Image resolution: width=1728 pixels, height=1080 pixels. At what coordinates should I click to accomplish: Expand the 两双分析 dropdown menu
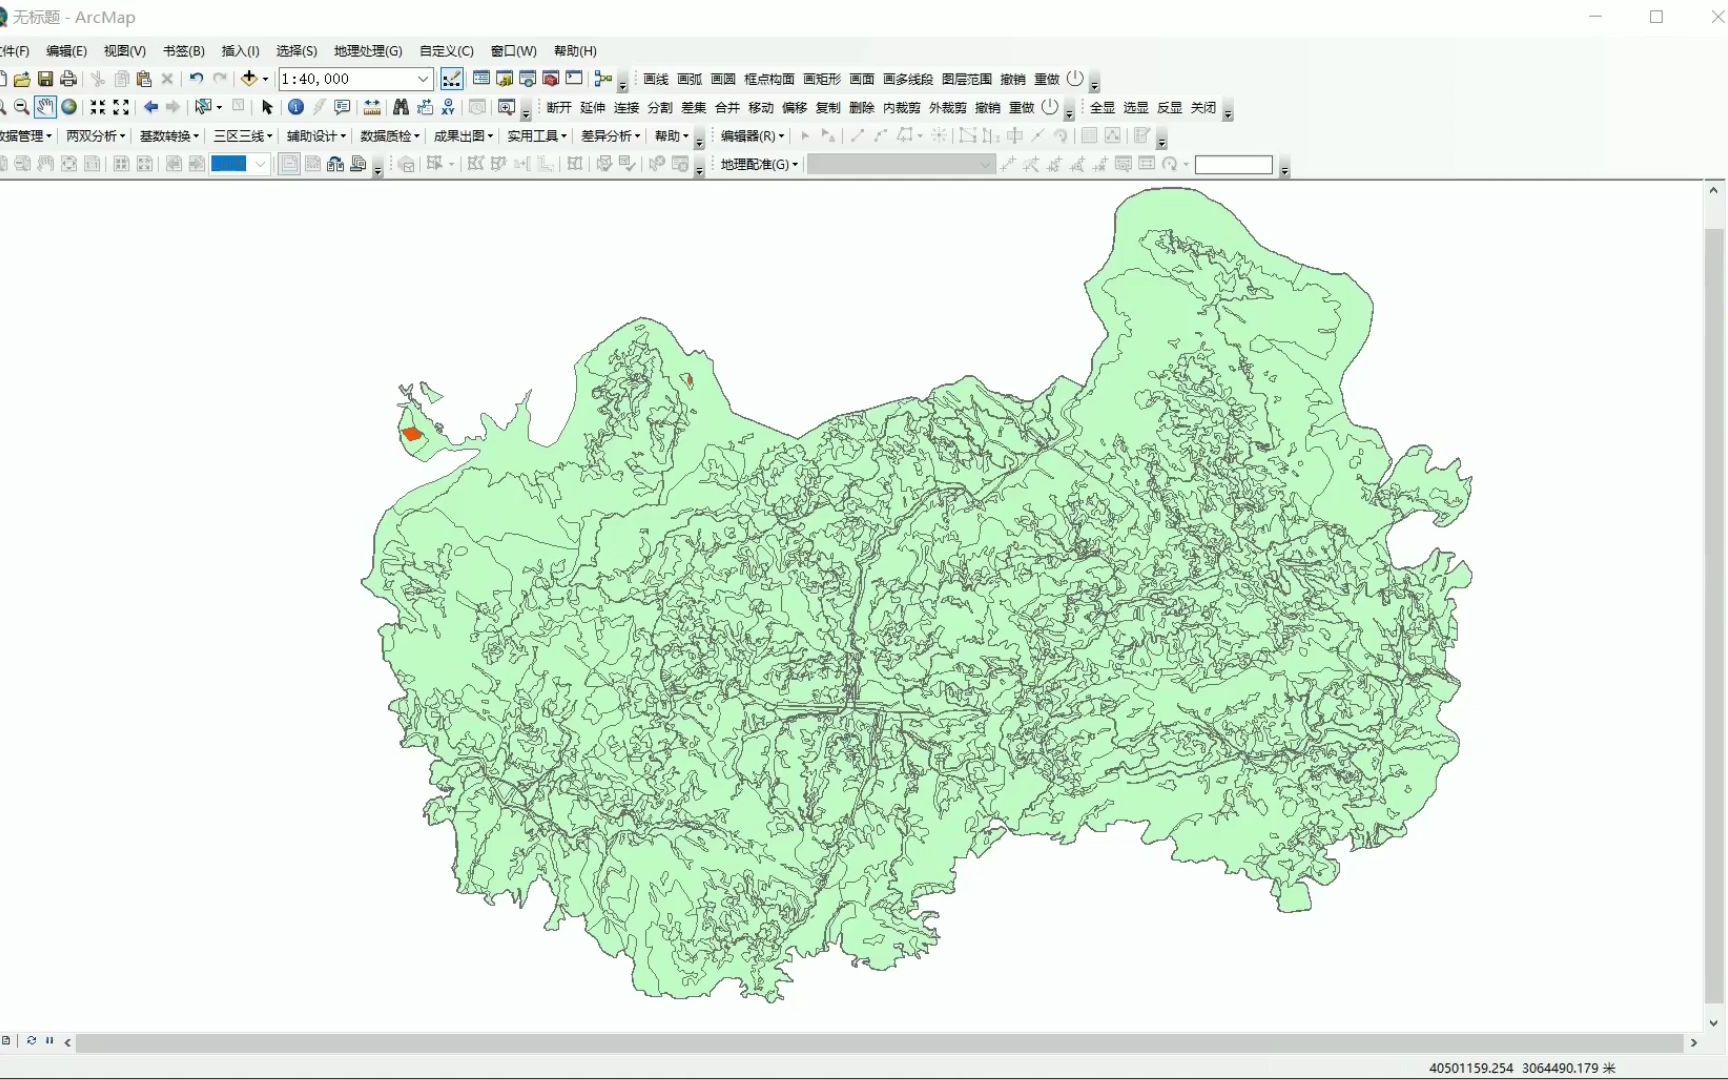point(96,136)
